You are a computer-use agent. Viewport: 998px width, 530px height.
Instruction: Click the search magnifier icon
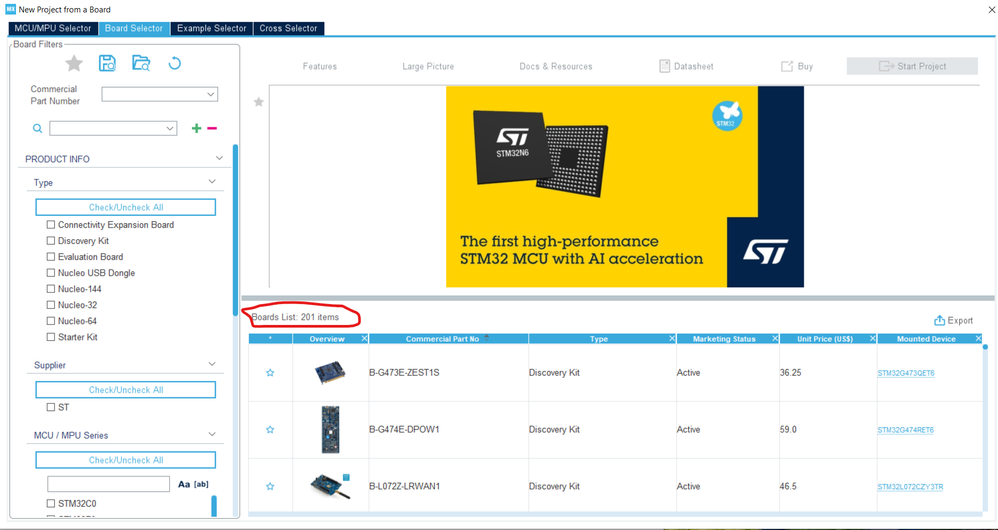[38, 129]
